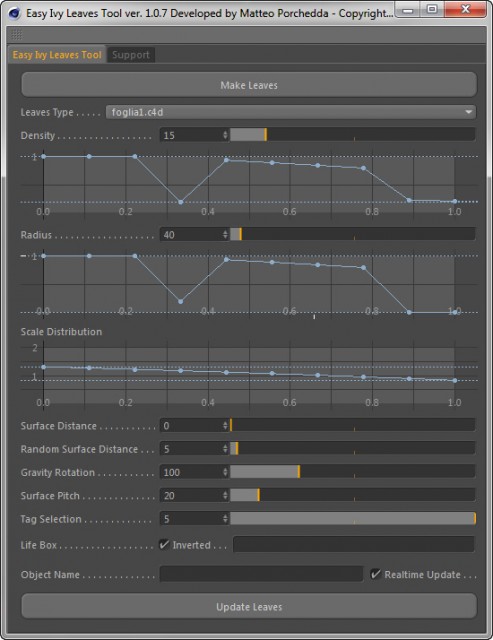The width and height of the screenshot is (493, 640).
Task: Click the Cinema 4D logo icon in title bar
Action: (x=16, y=13)
